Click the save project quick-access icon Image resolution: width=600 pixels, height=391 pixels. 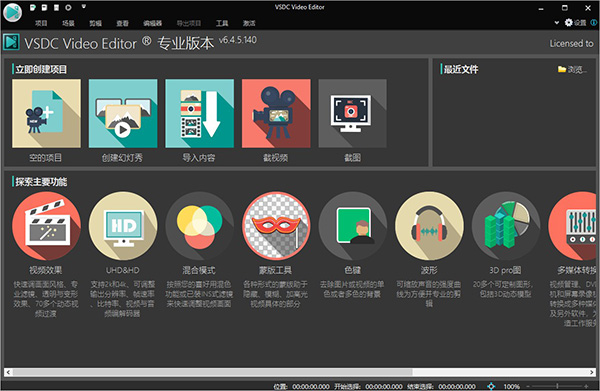(x=44, y=7)
